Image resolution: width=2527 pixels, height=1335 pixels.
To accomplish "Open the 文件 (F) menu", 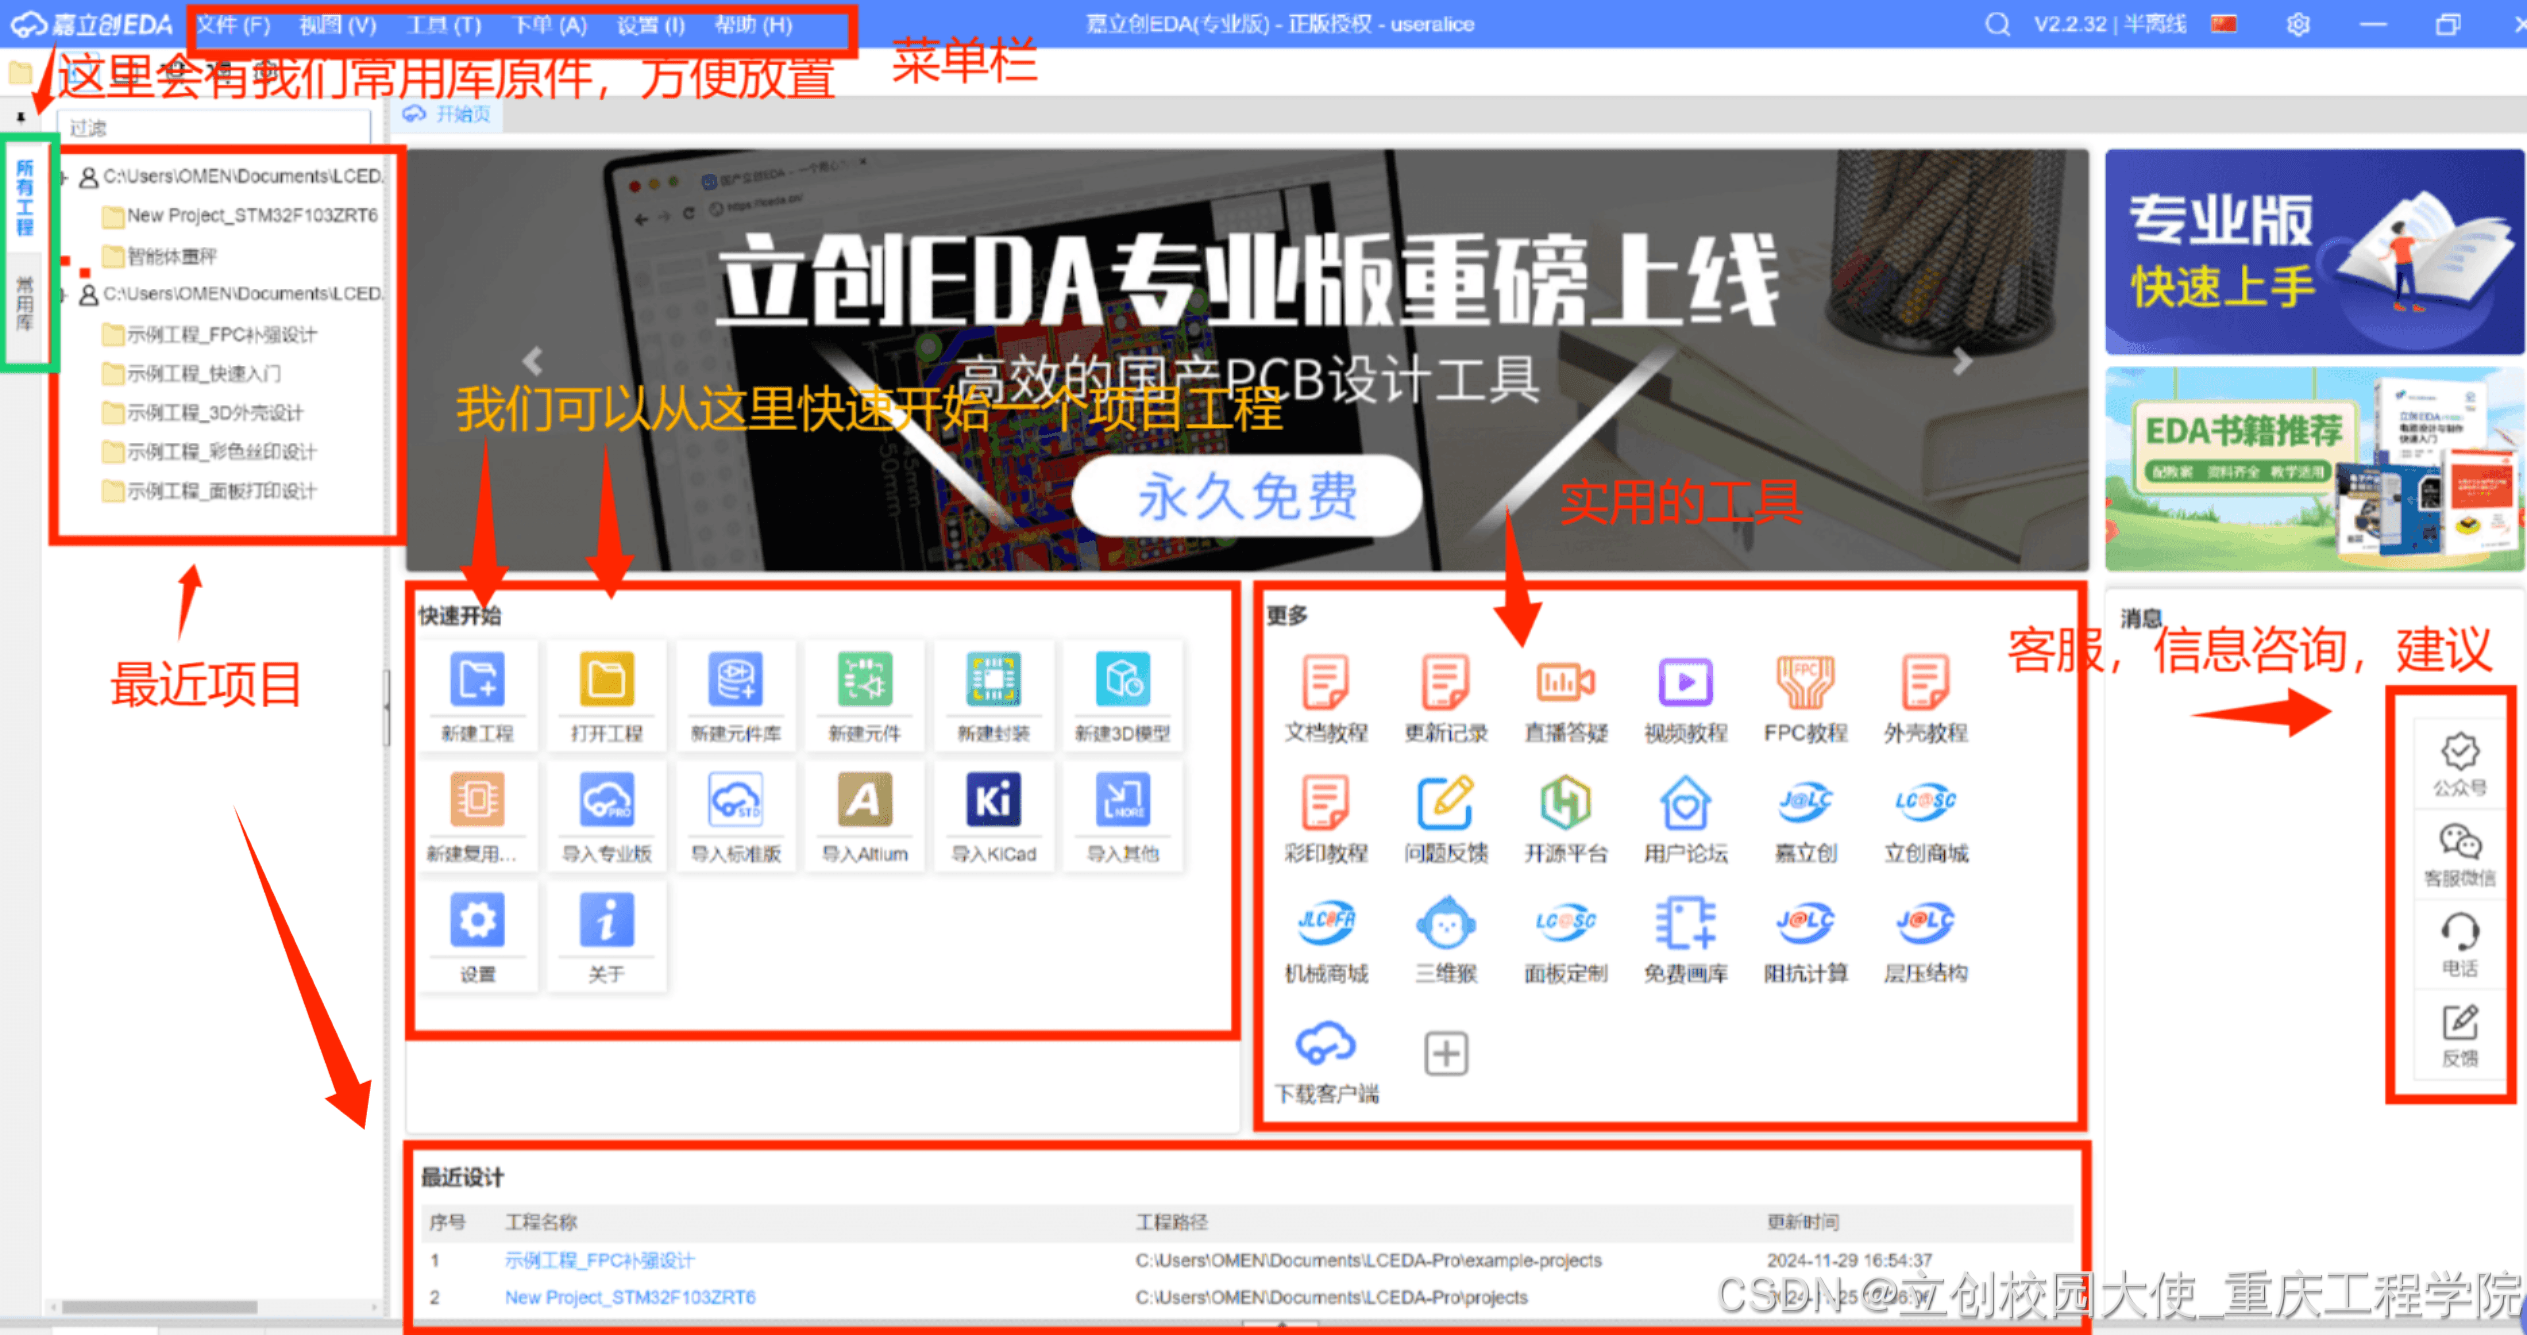I will coord(233,25).
